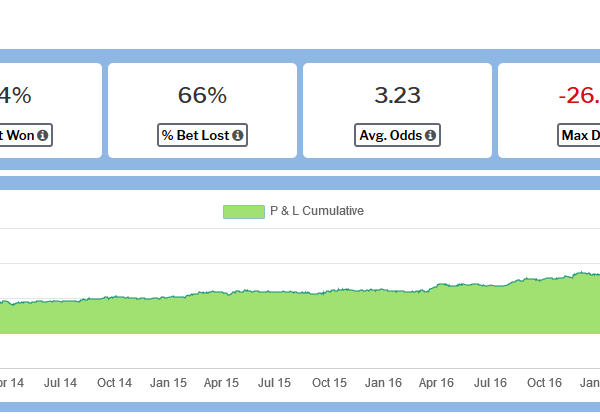Click the Jan 16 axis label

(x=383, y=383)
